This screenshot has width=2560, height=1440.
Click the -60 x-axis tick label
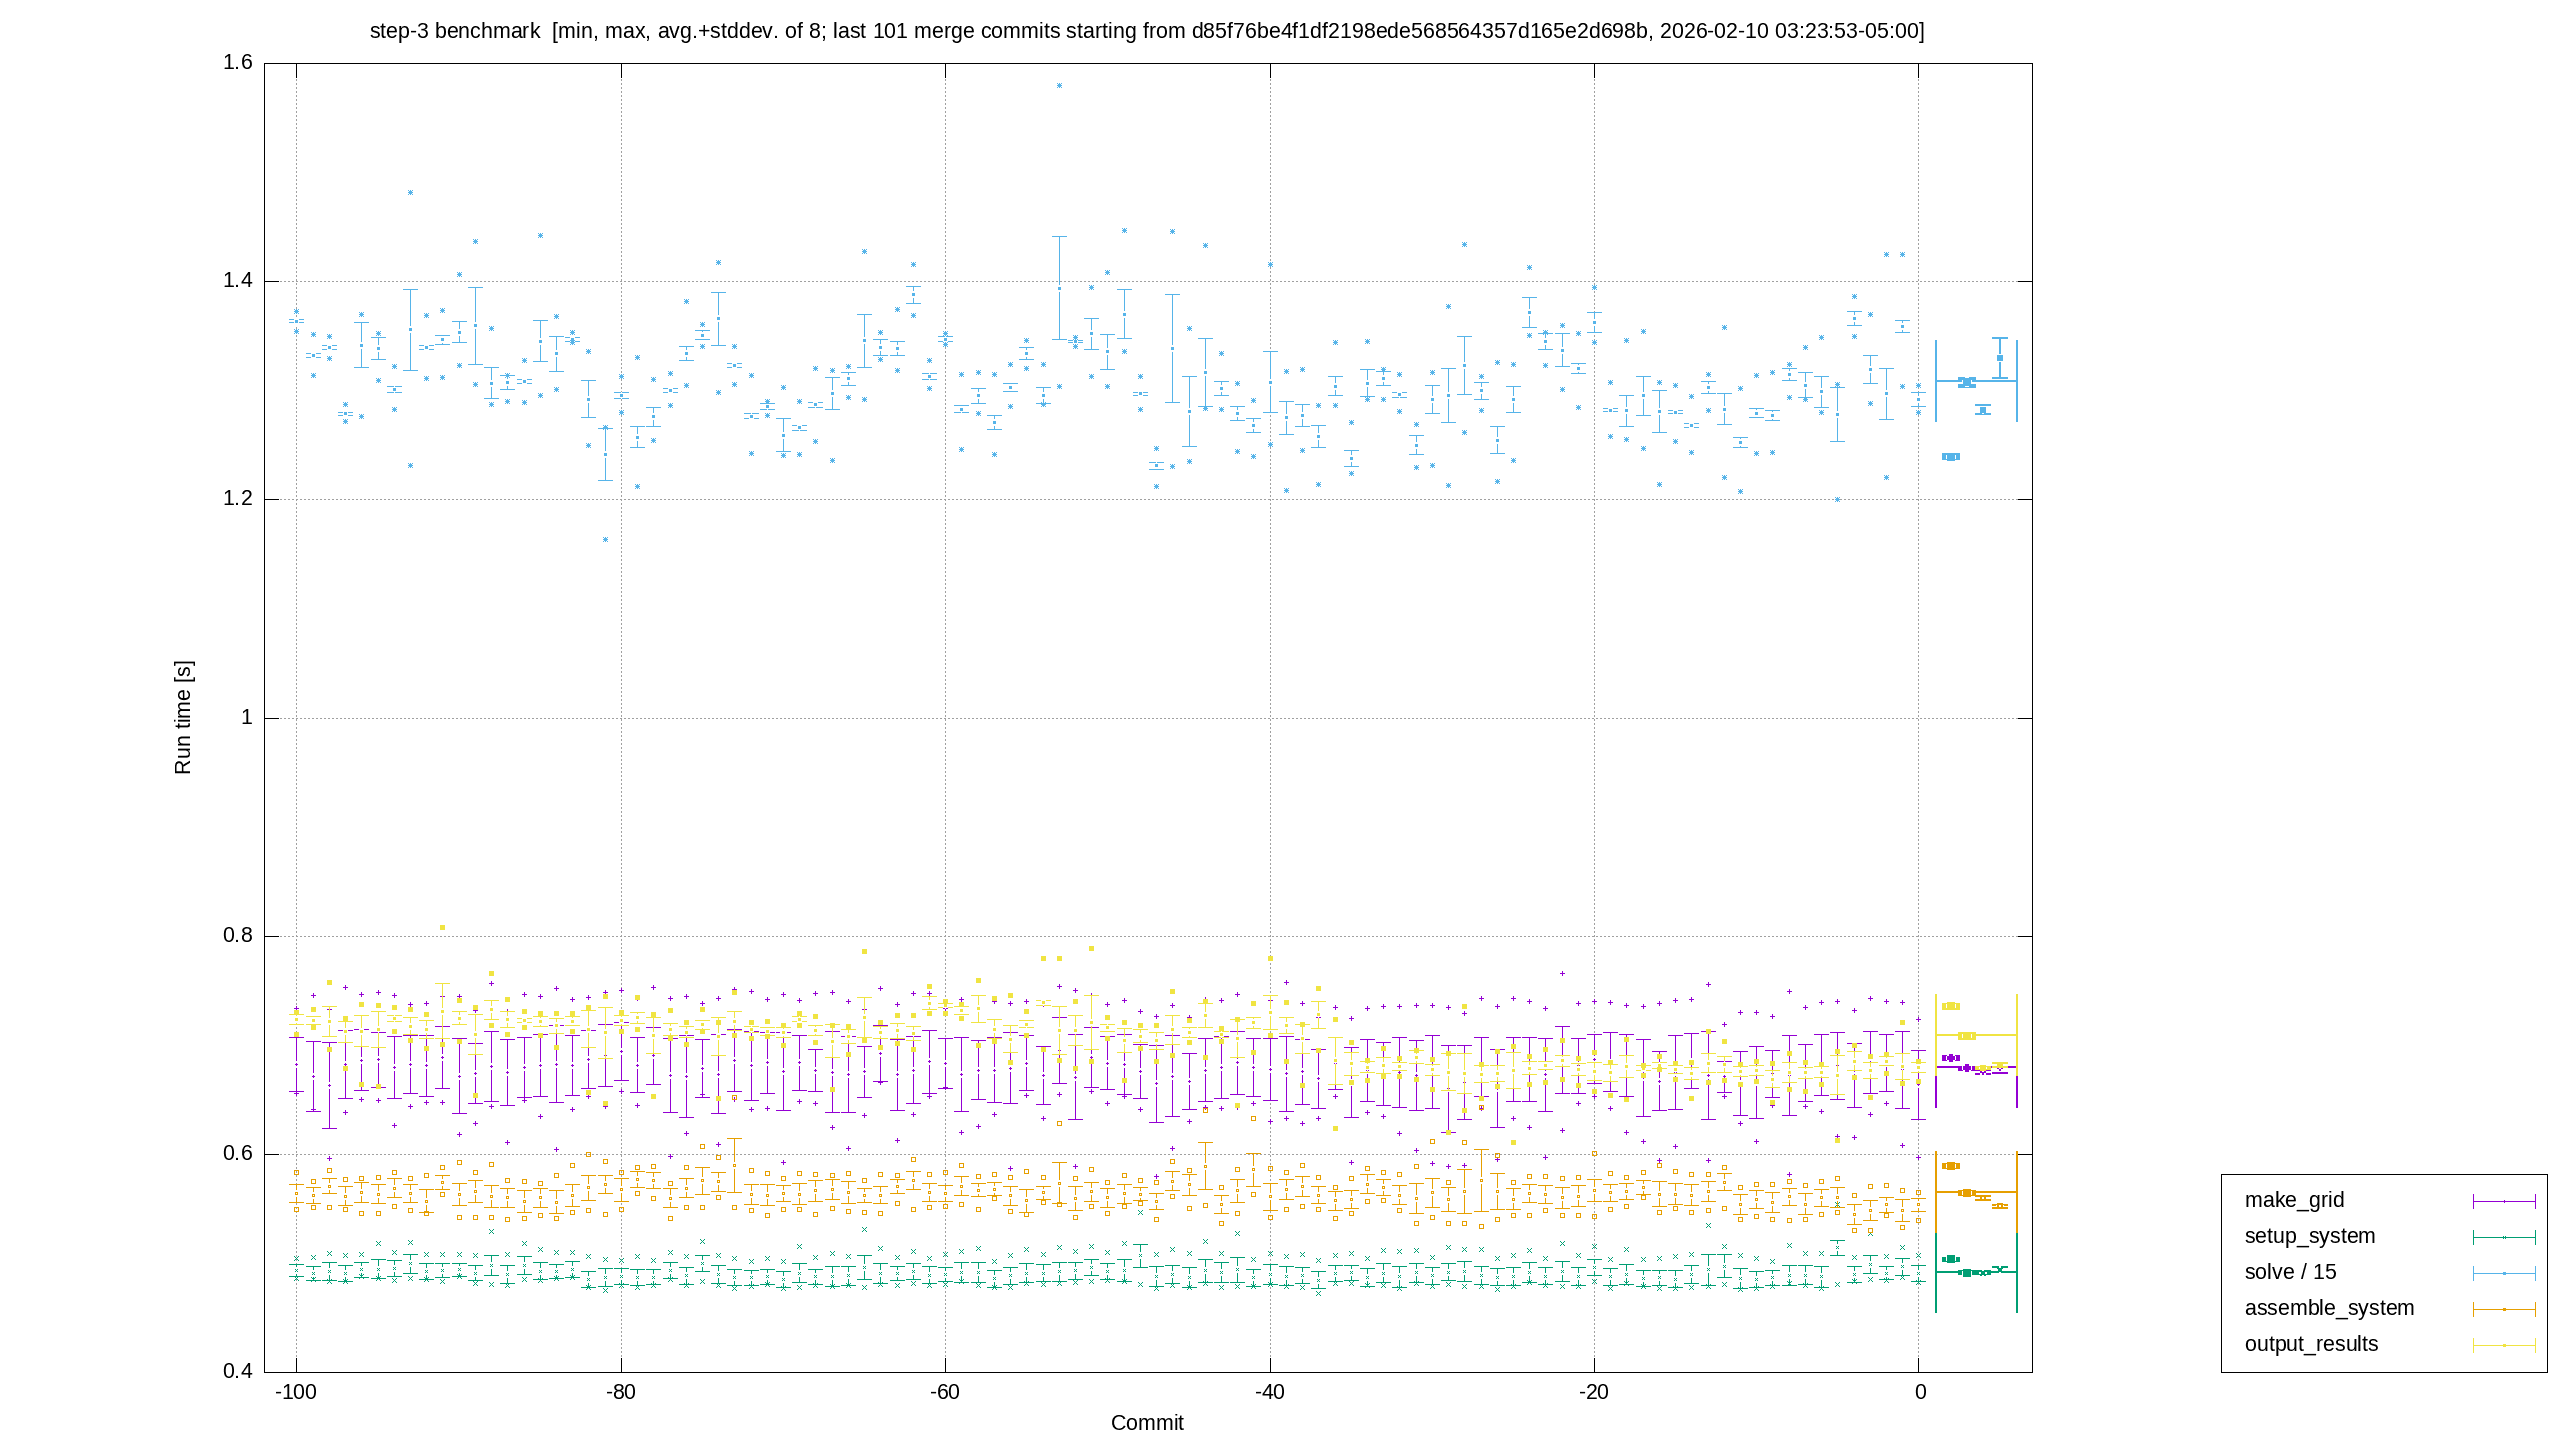945,1392
